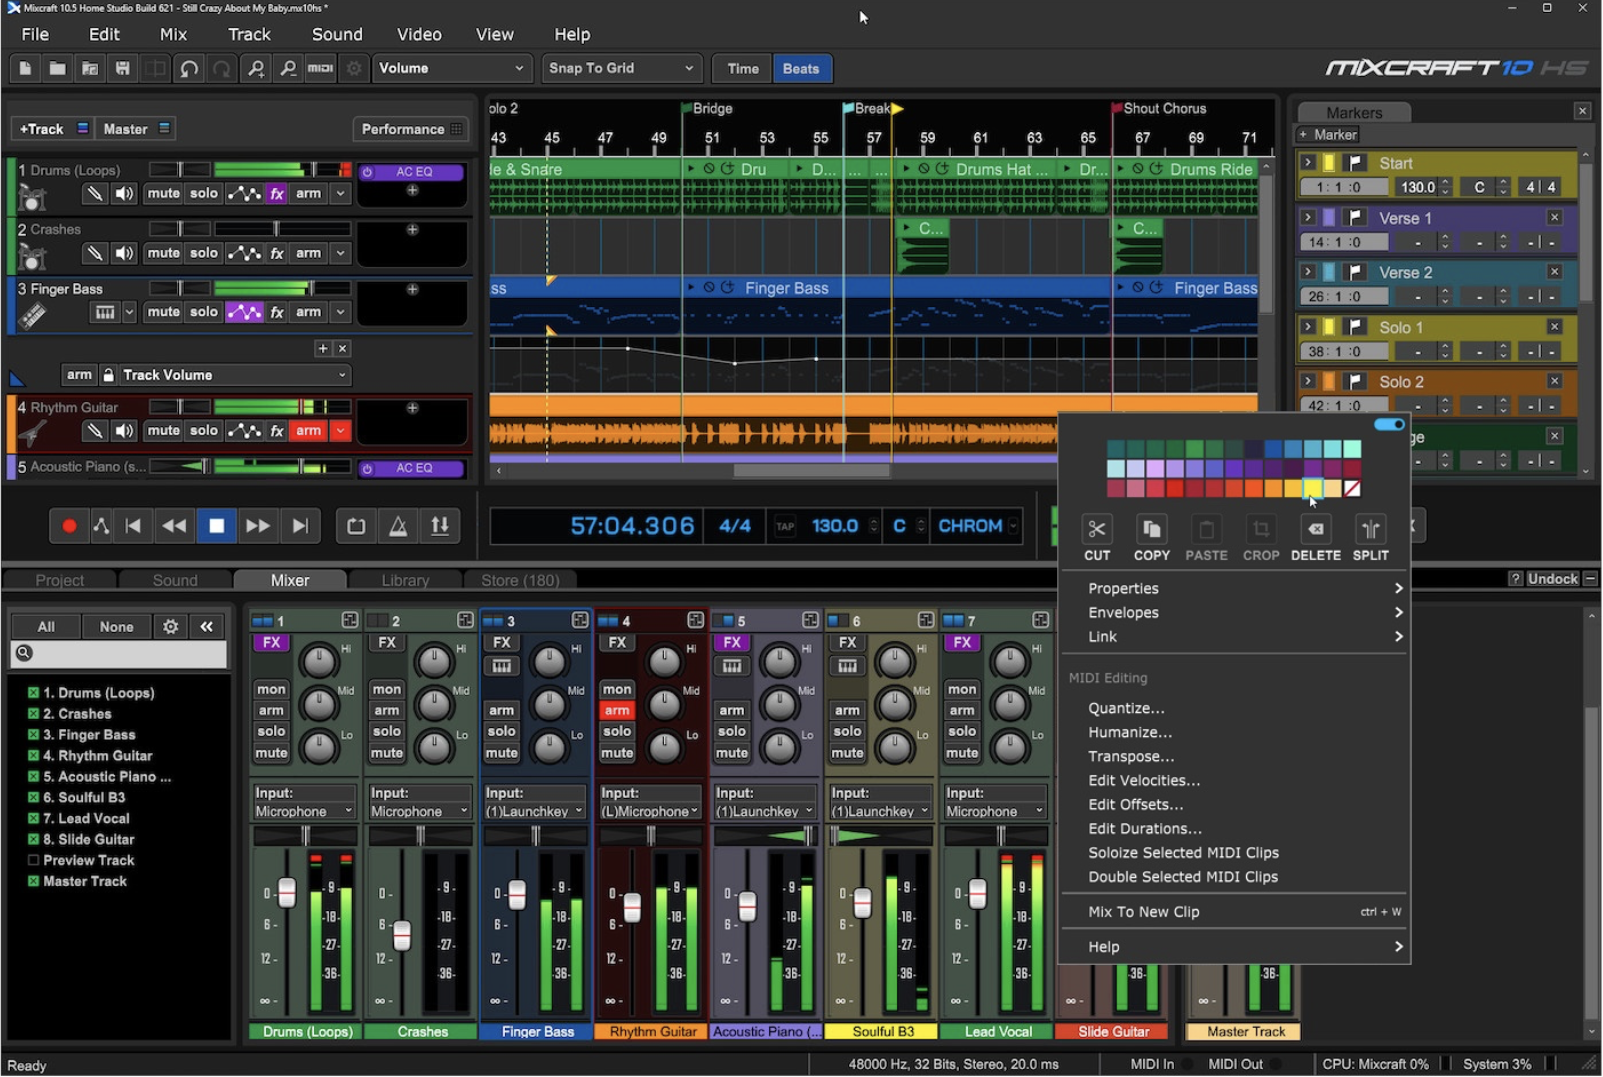Screen dimensions: 1603x1077
Task: Click the Shout Chorus timeline marker flag
Action: point(1117,108)
